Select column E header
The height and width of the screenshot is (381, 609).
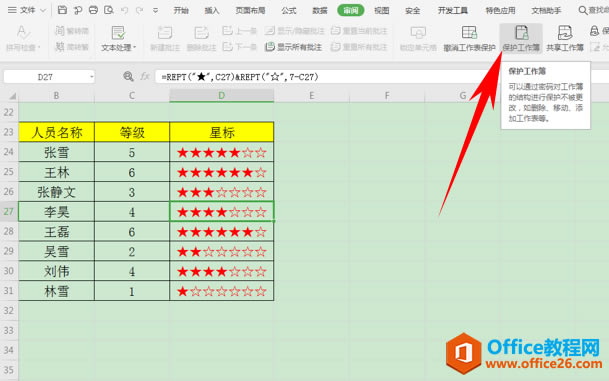[x=311, y=96]
